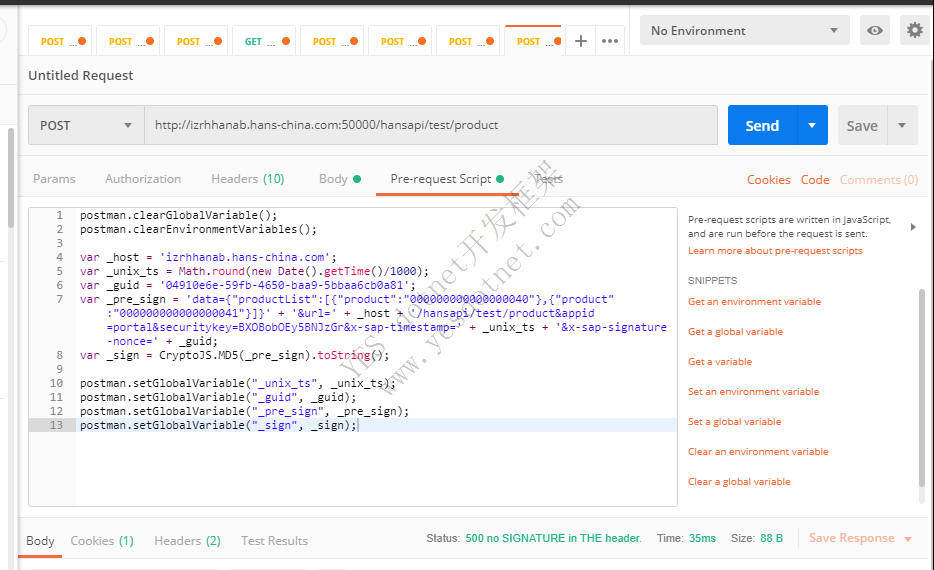Screen dimensions: 934x570
Task: Open Test Results tab
Action: point(274,541)
